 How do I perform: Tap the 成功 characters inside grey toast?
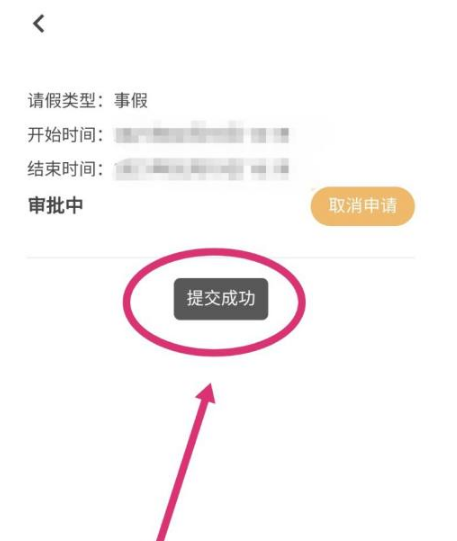[238, 299]
